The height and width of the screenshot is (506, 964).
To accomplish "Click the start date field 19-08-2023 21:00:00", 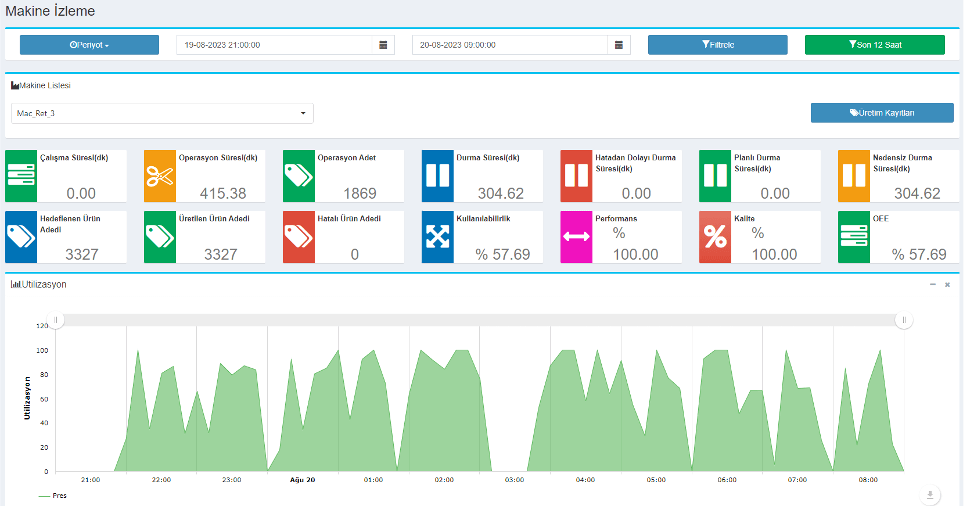I will [x=274, y=45].
